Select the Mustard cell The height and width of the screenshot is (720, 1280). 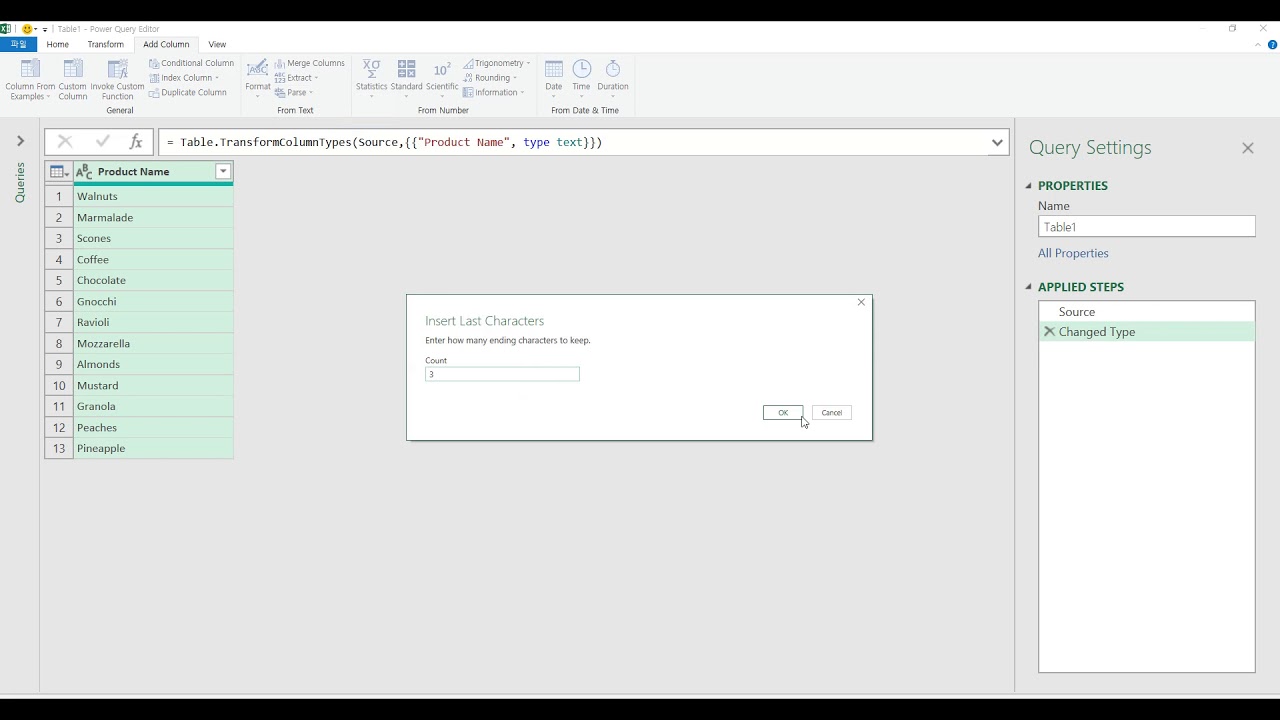153,385
